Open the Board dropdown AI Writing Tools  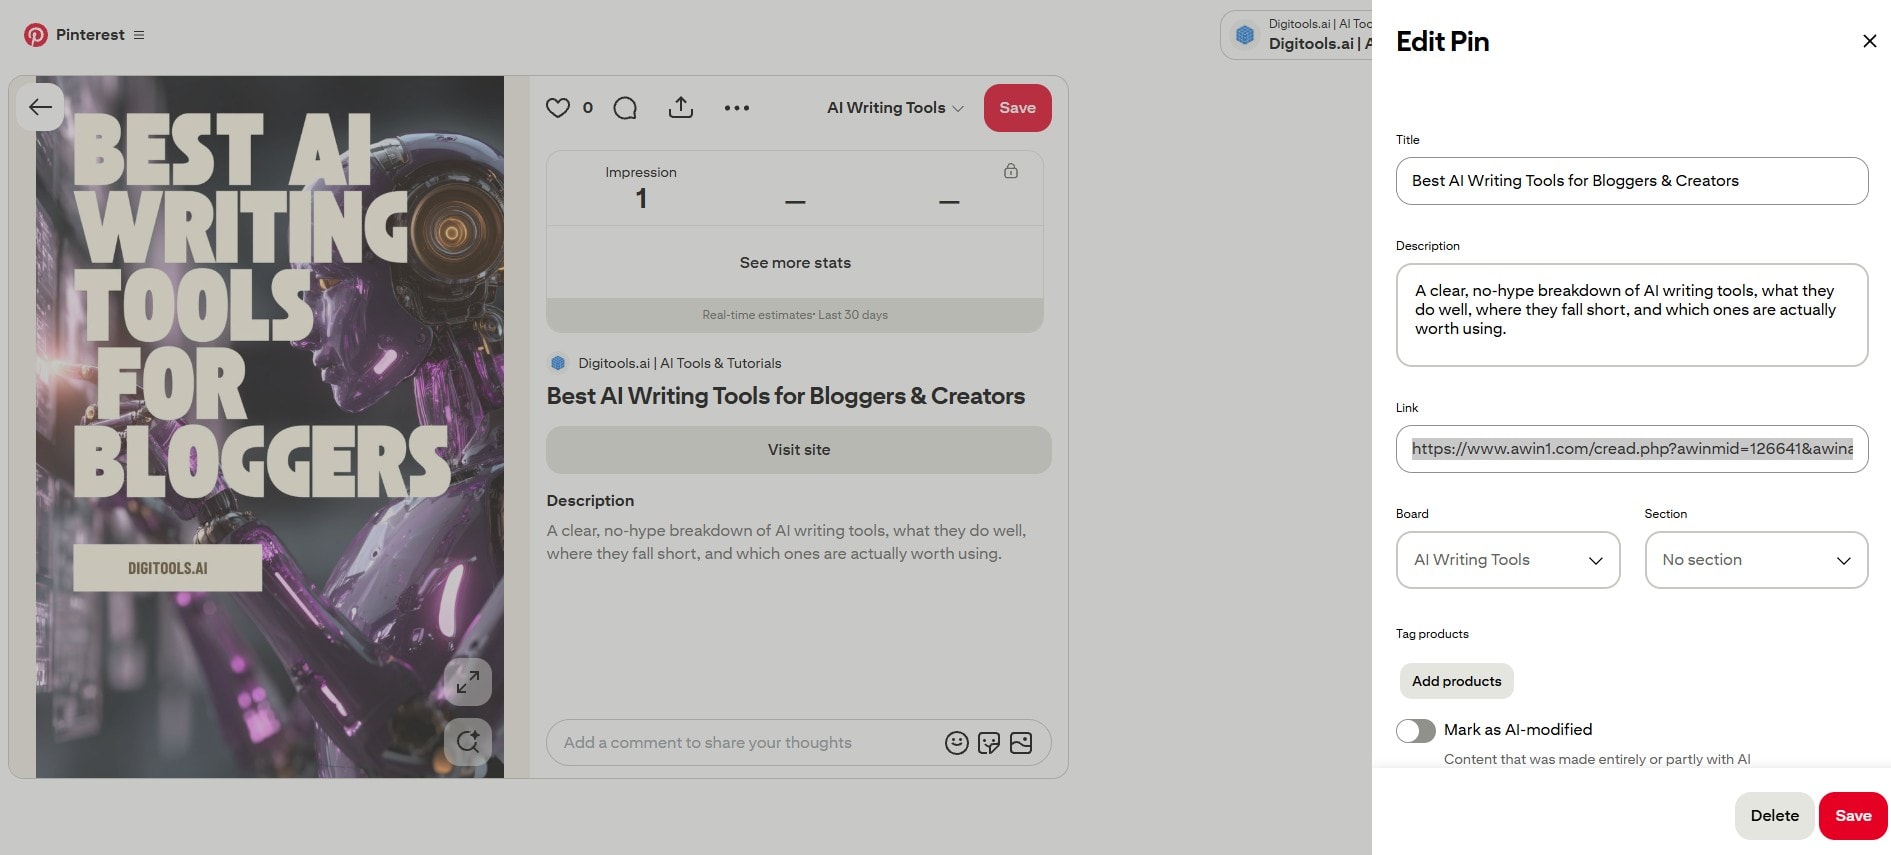1508,560
